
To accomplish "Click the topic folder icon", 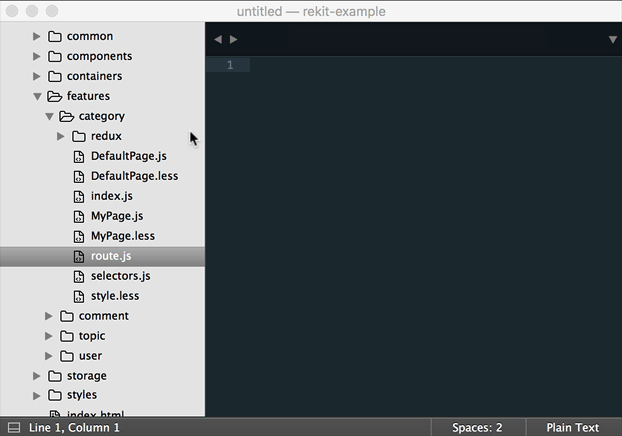I will [67, 336].
